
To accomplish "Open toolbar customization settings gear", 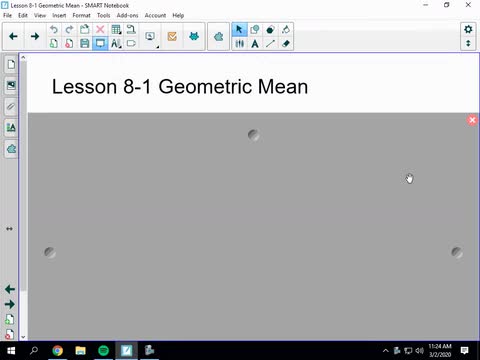I will 468,29.
